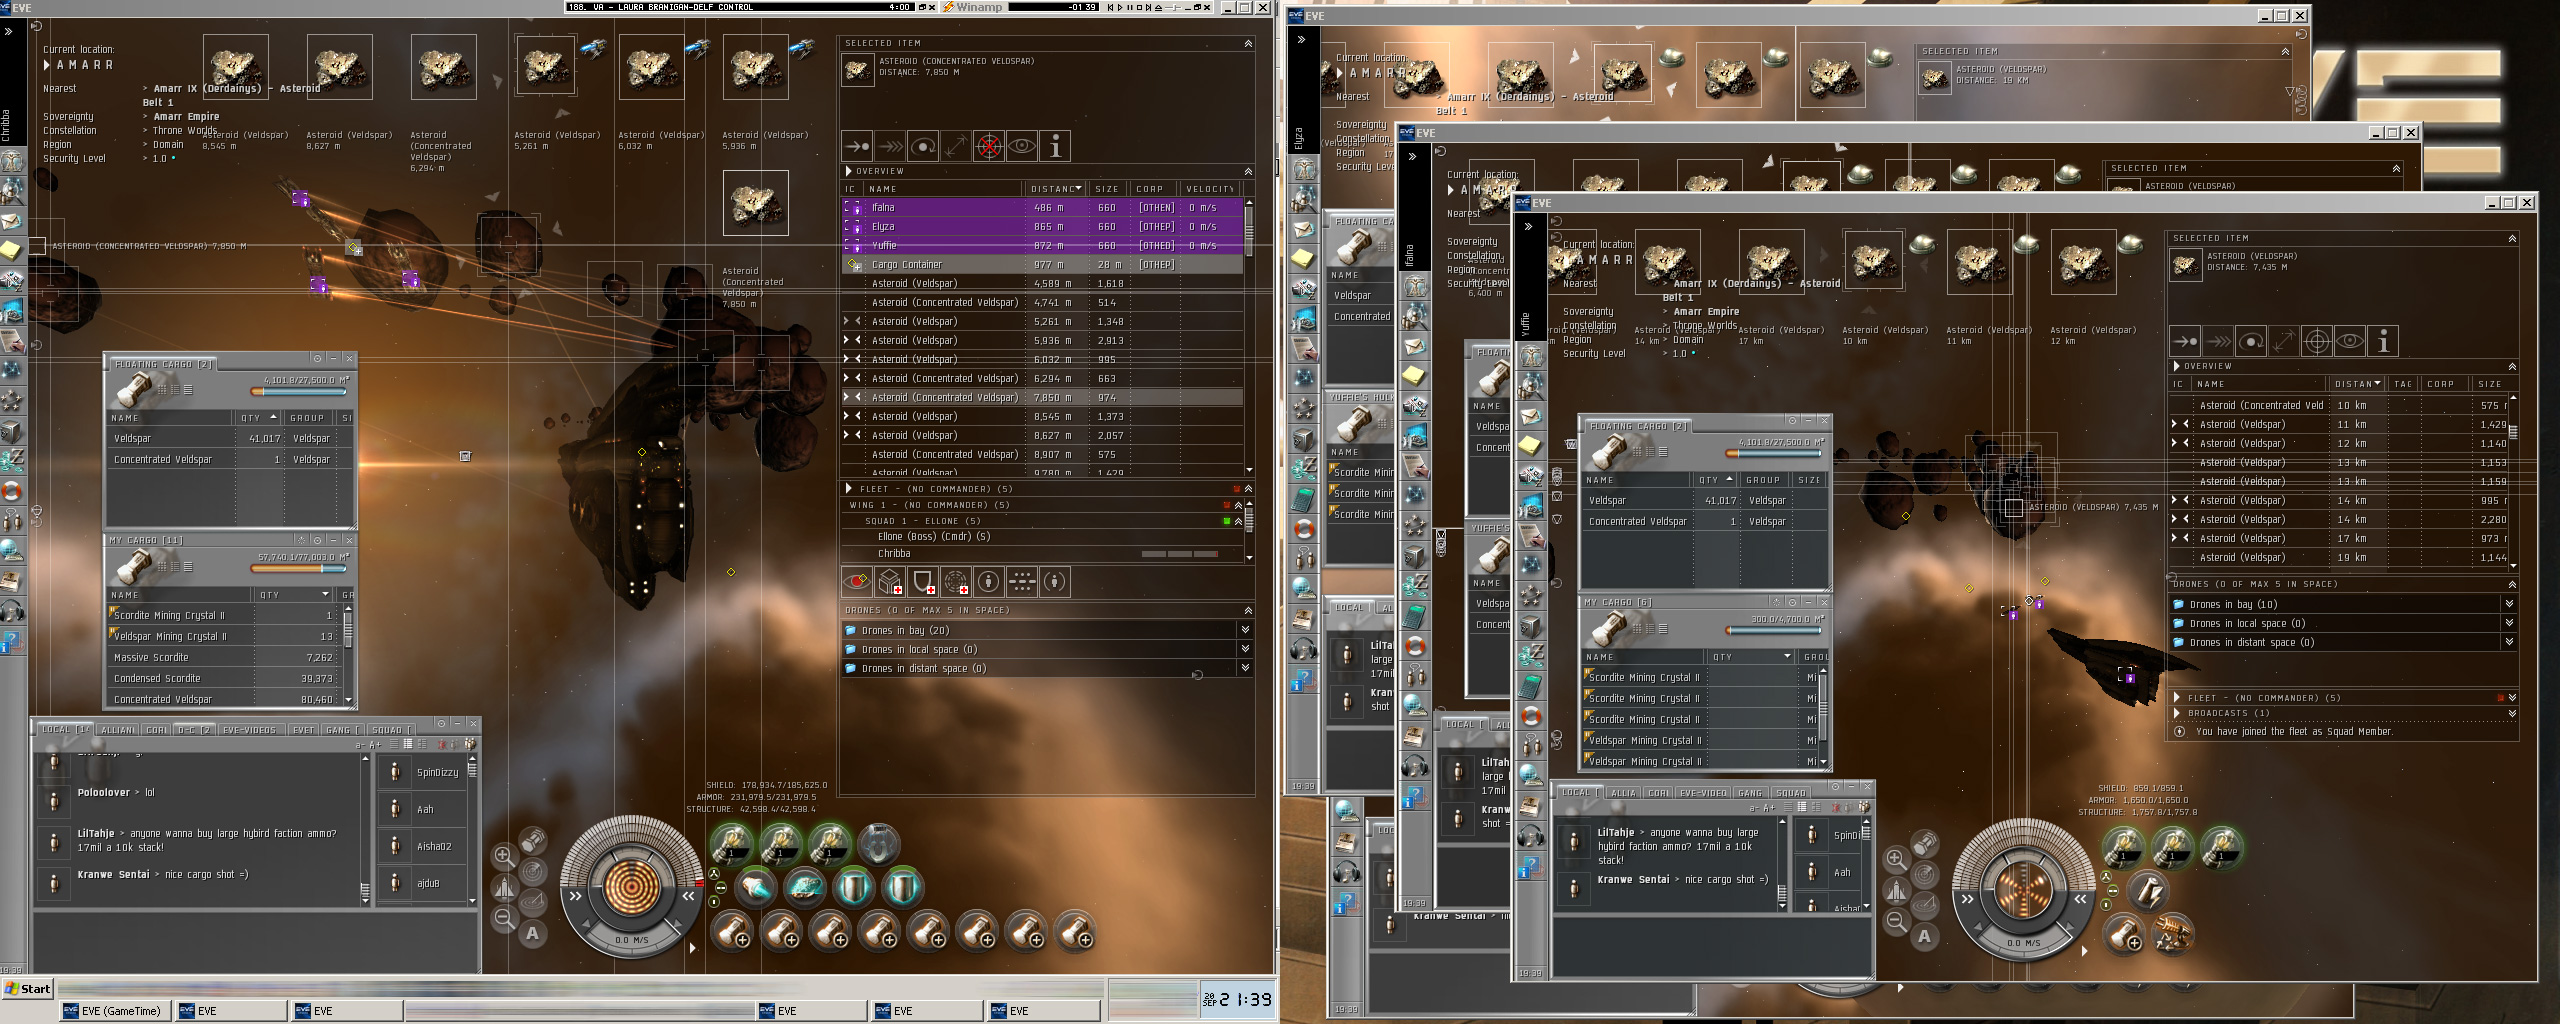Image resolution: width=2560 pixels, height=1024 pixels.
Task: Toggle the pin on Yuffie window's Floating Cargo panel
Action: [x=1793, y=420]
